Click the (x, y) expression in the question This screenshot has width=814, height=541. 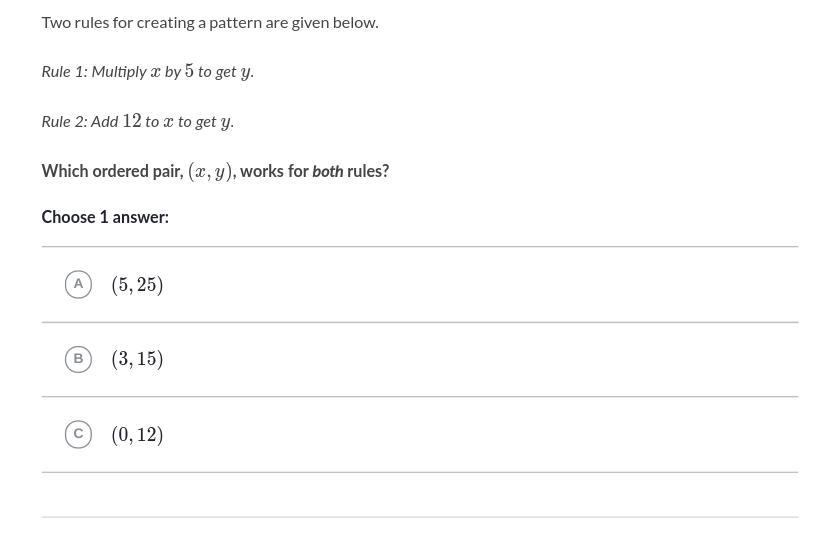click(210, 171)
